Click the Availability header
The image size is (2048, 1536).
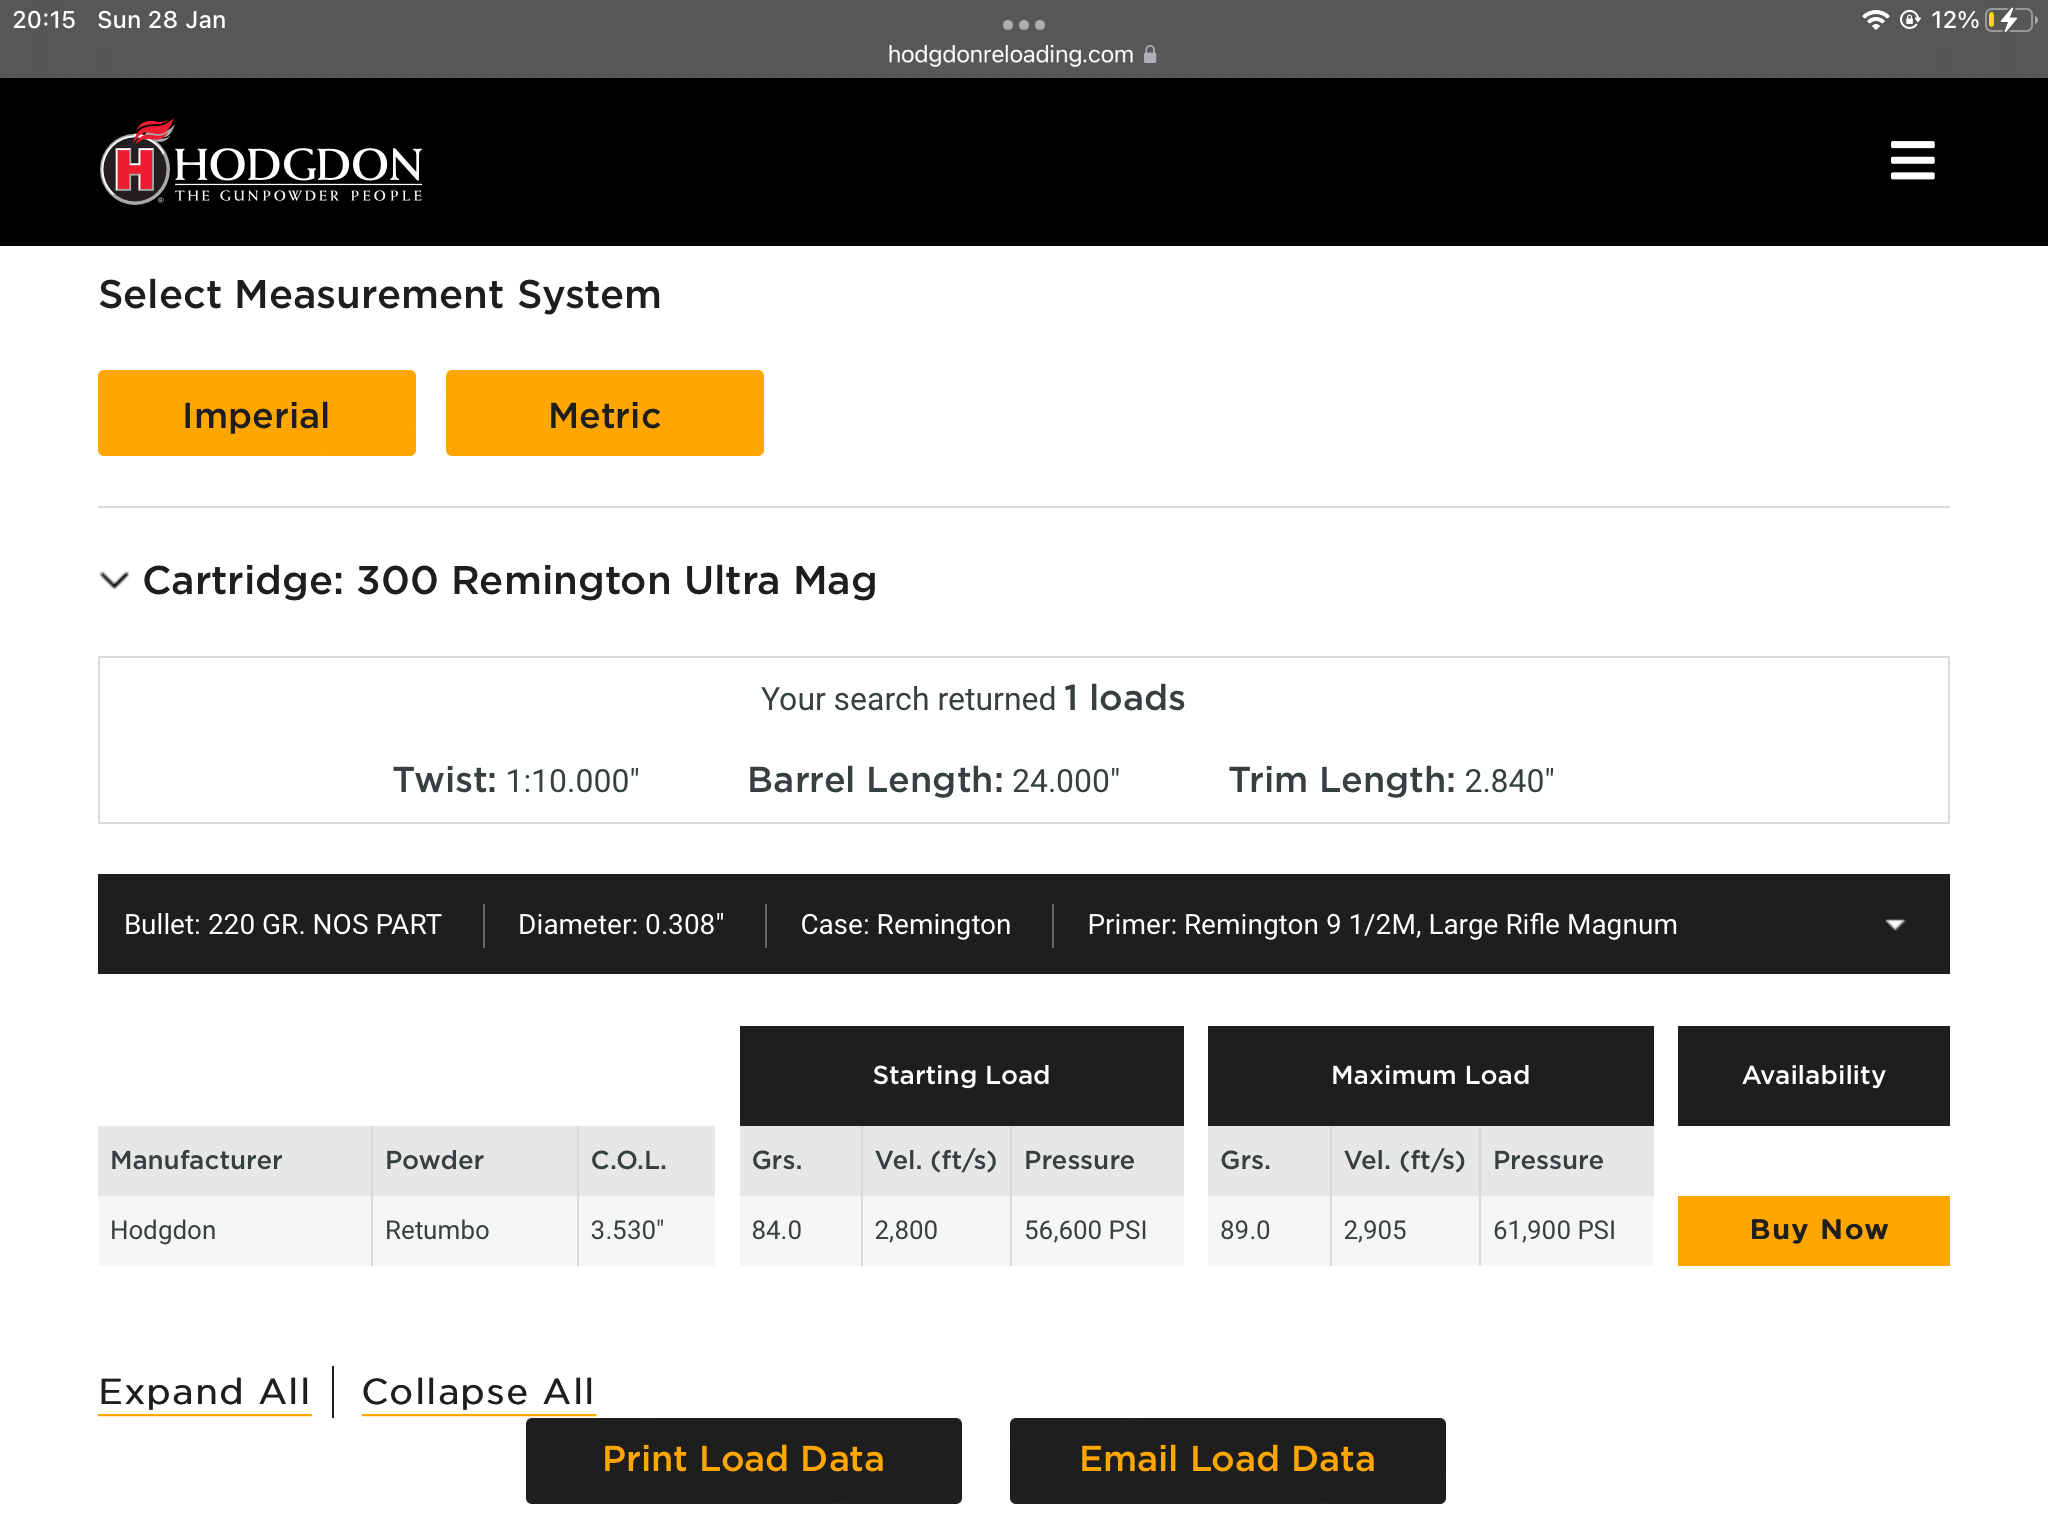pyautogui.click(x=1814, y=1075)
